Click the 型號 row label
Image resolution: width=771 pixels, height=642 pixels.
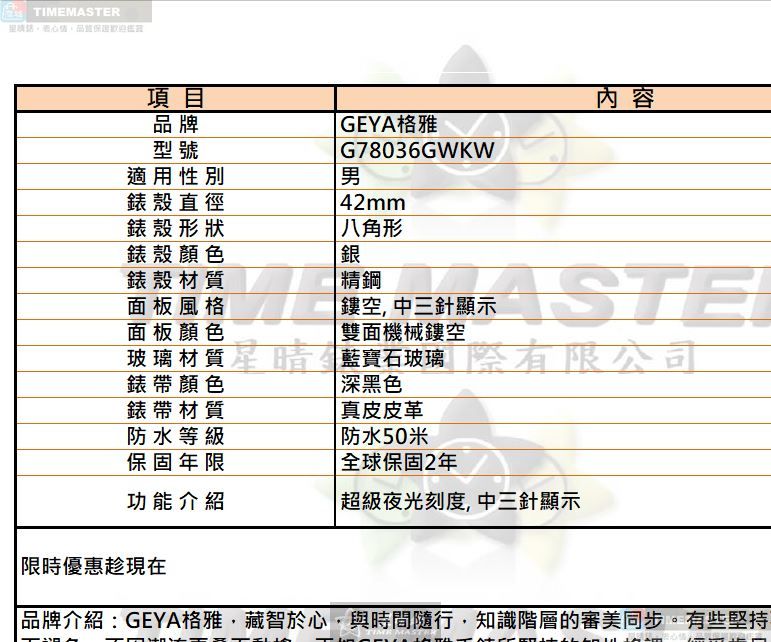coord(176,150)
